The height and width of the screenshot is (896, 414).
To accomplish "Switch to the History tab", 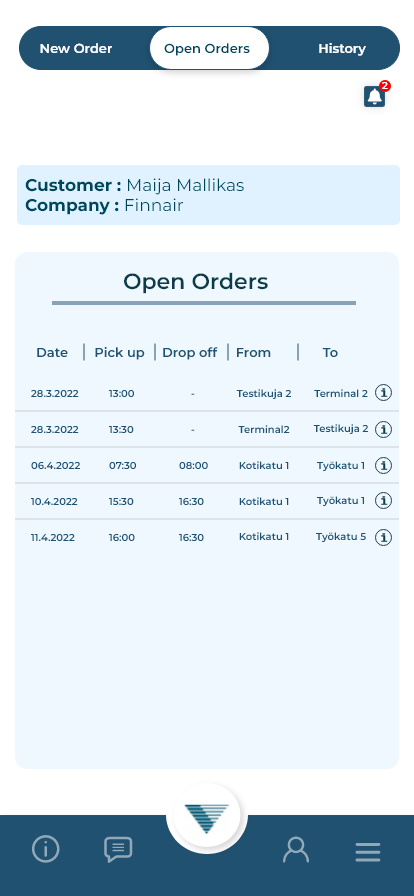I will [341, 49].
